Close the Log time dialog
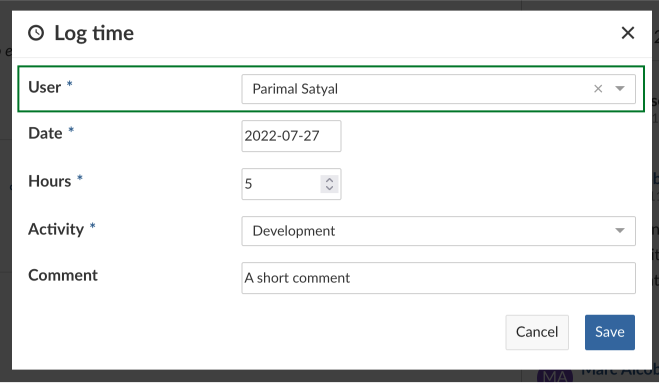Screen dimensions: 659x383 [x=627, y=33]
